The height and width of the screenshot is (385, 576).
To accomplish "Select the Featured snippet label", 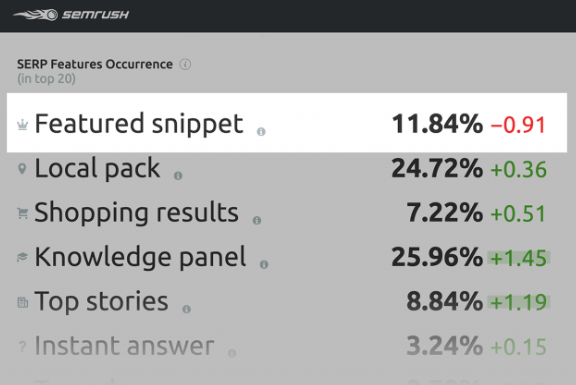I will (139, 124).
